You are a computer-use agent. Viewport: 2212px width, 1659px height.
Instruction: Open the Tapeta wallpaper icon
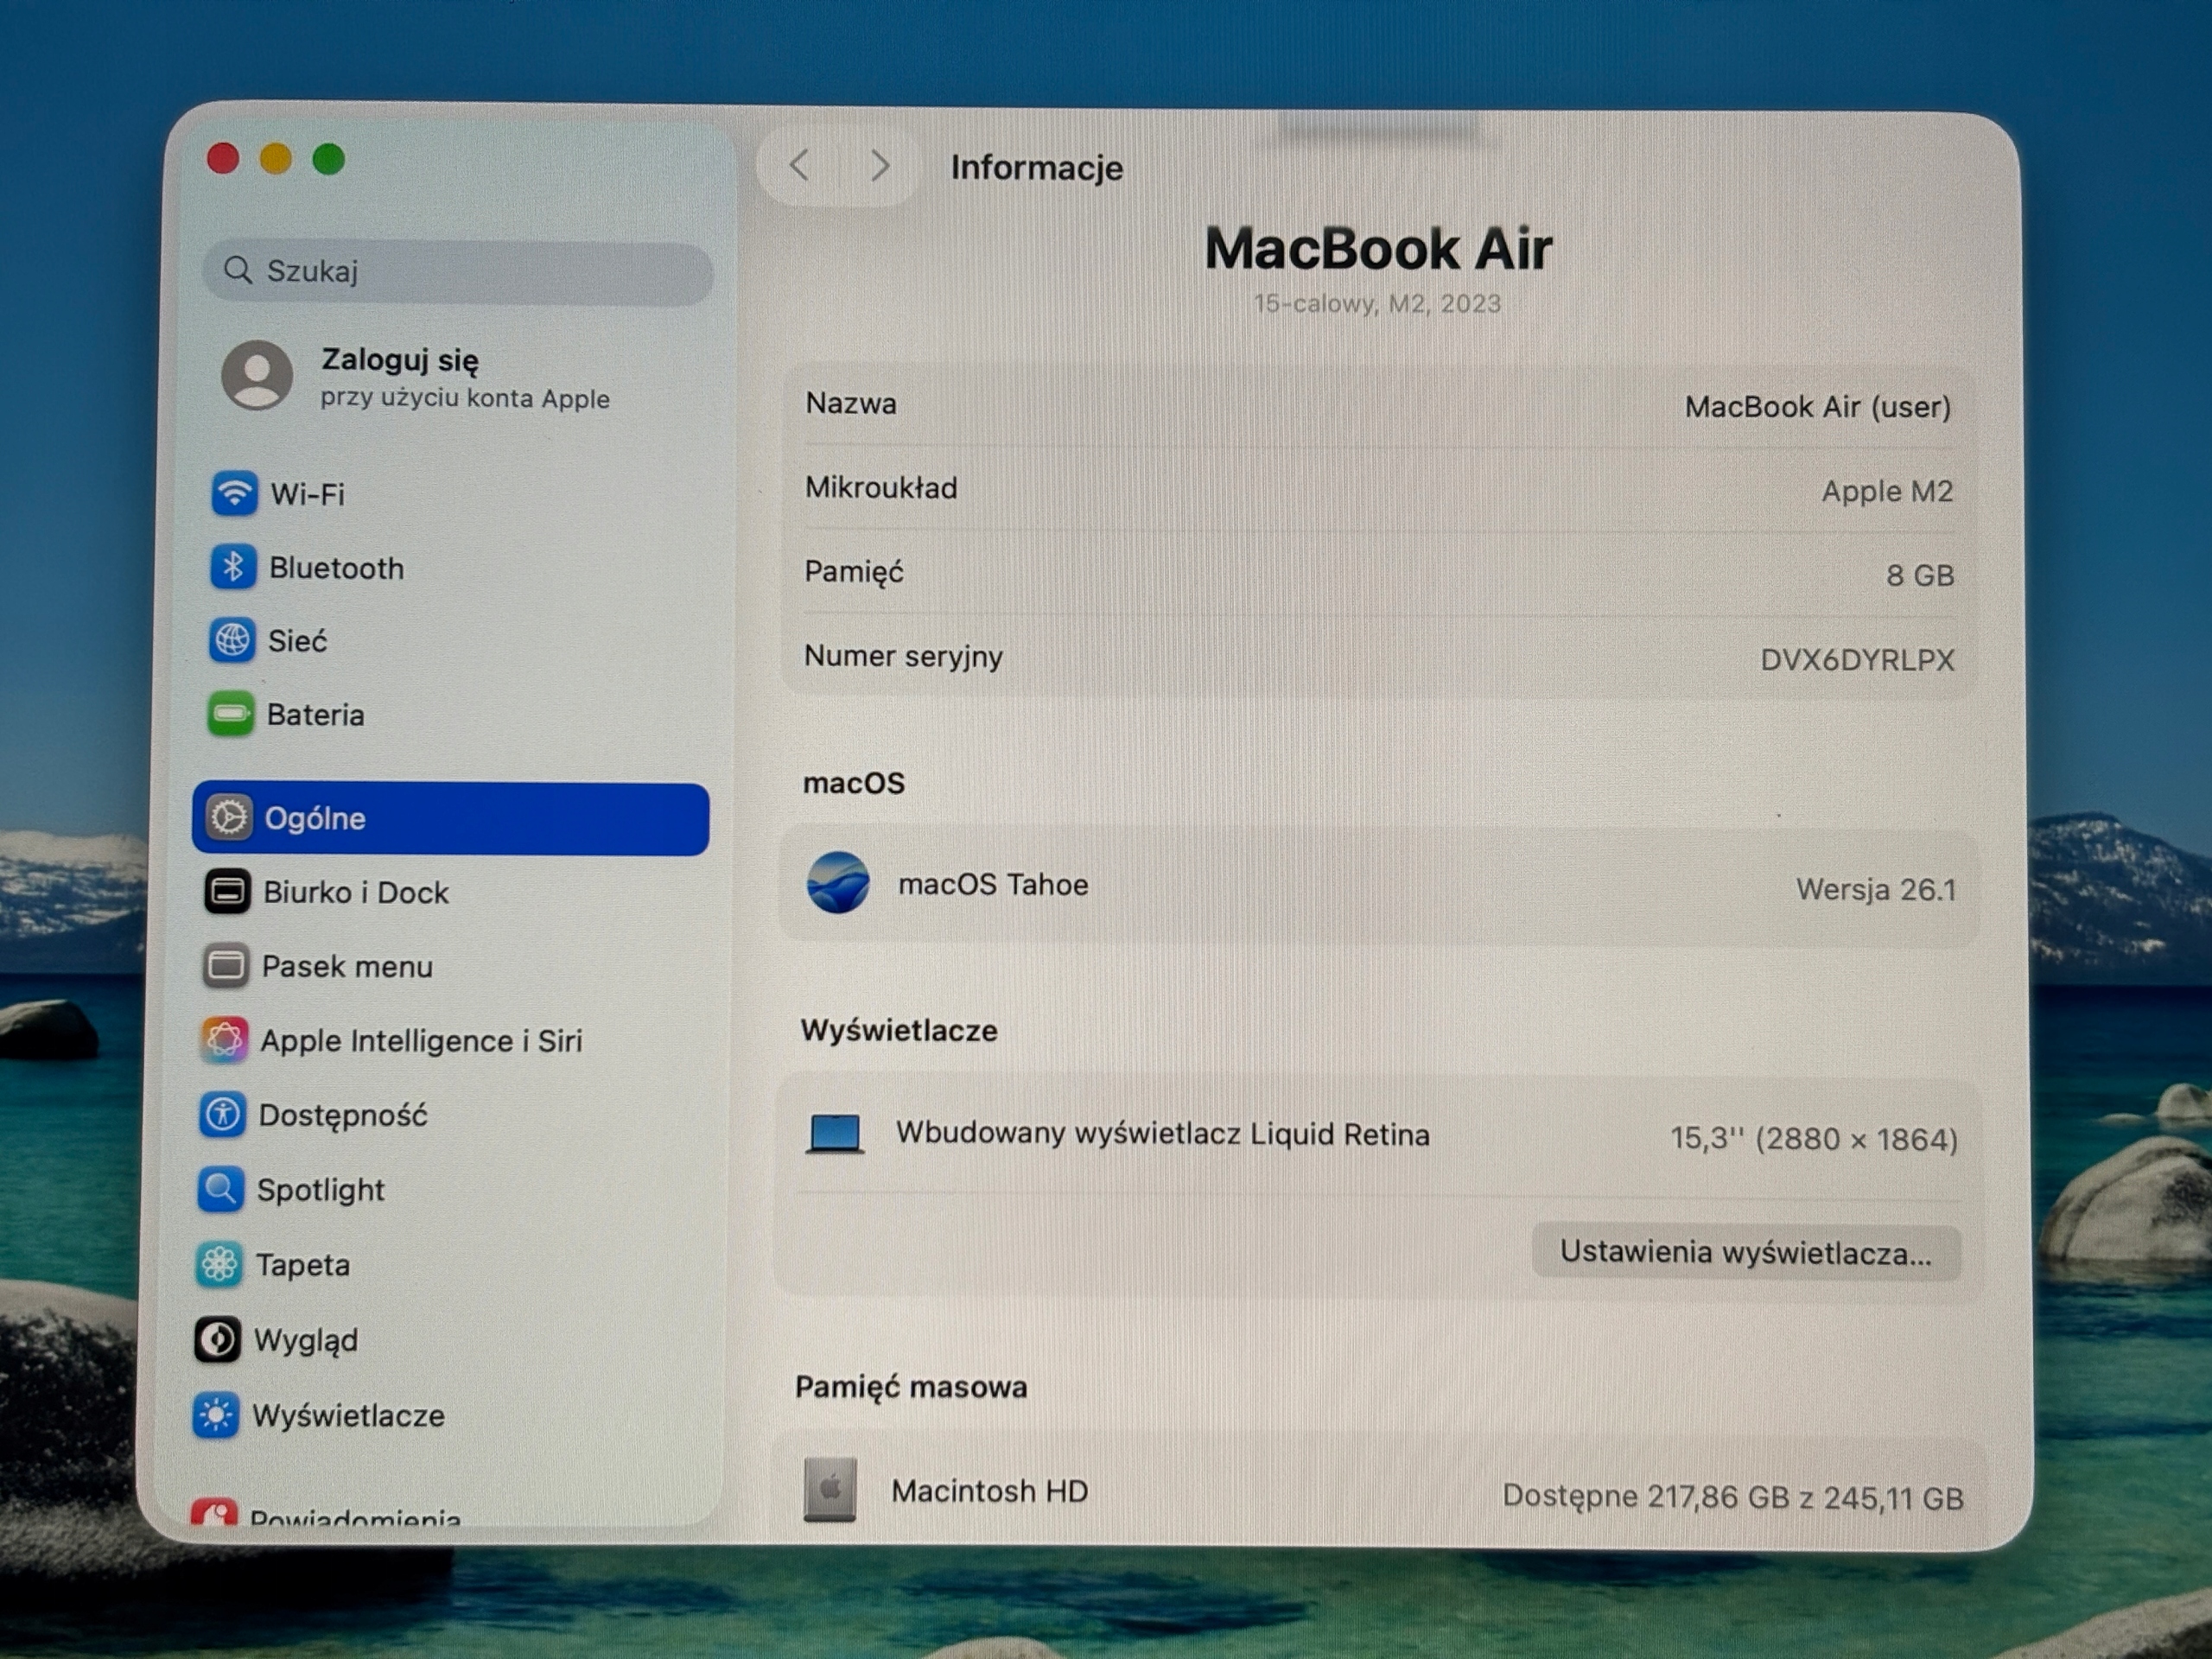point(219,1264)
